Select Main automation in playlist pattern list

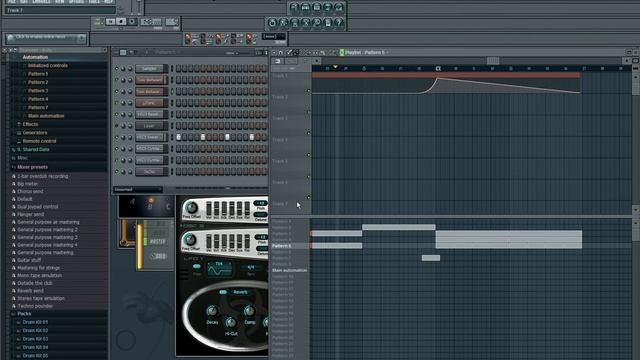(x=289, y=270)
